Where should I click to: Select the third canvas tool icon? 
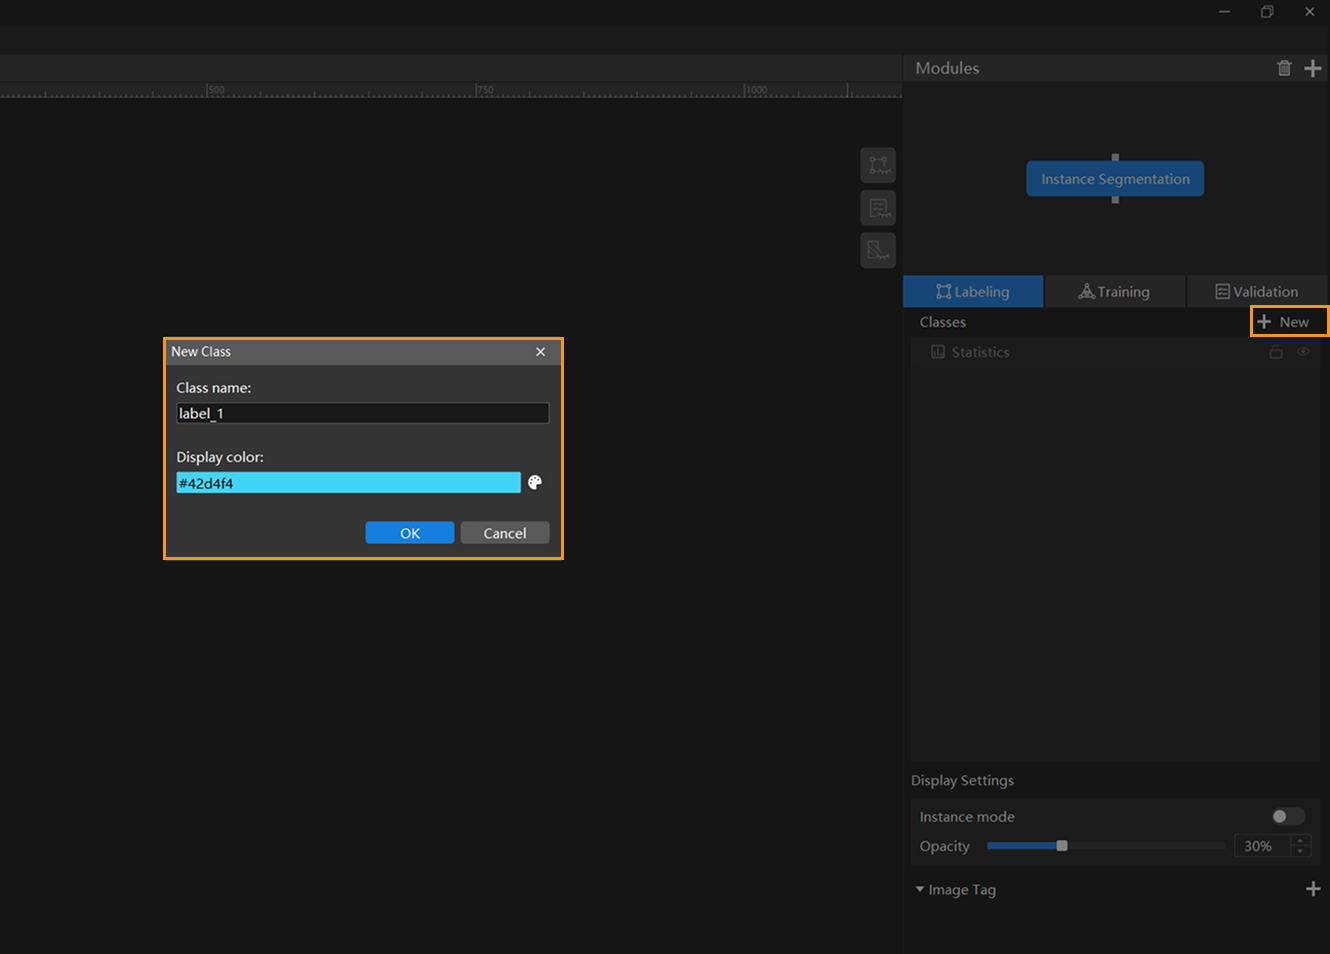tap(878, 250)
